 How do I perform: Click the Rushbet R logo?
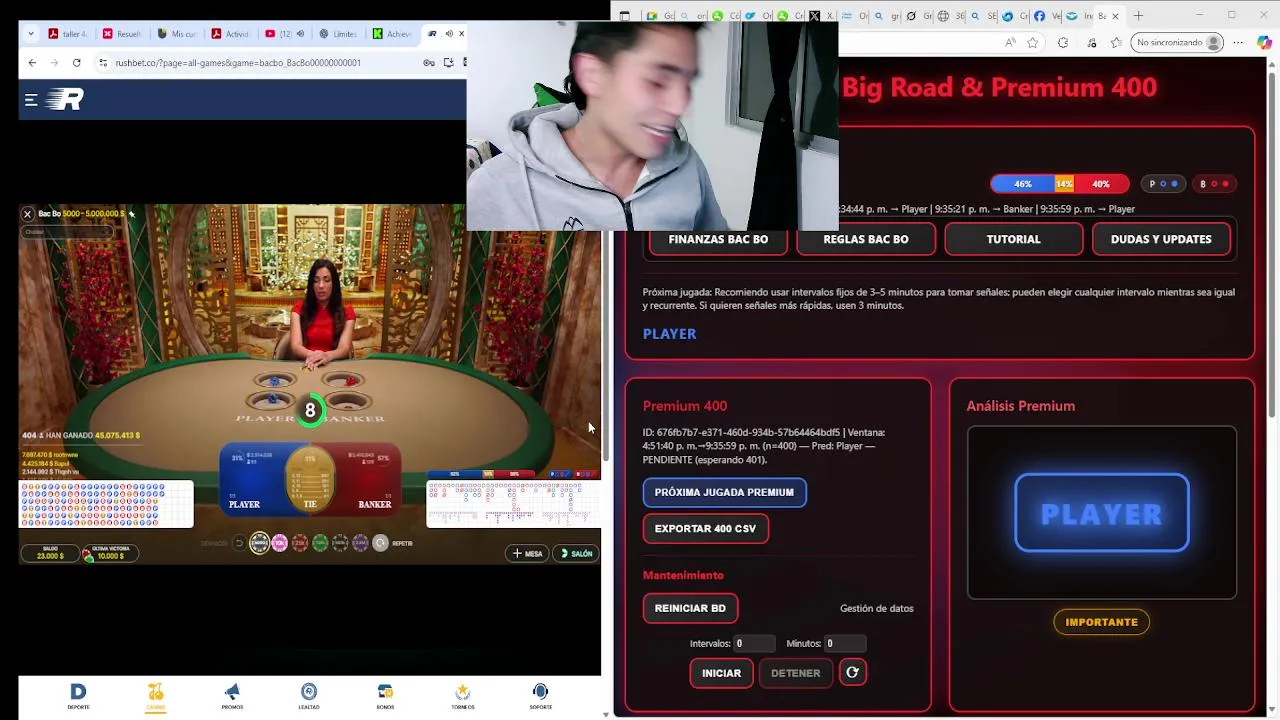tap(66, 99)
